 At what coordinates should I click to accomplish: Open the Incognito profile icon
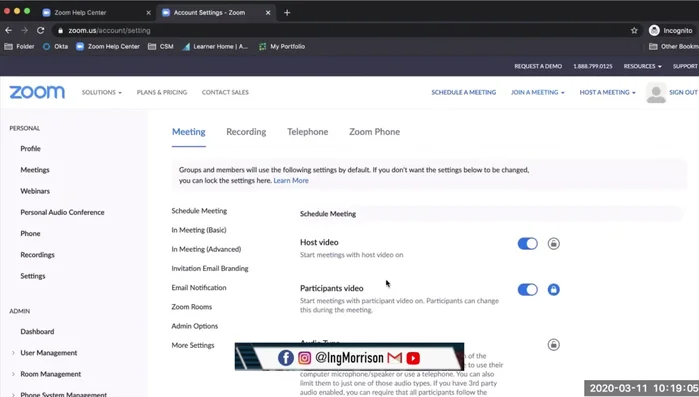pos(654,30)
